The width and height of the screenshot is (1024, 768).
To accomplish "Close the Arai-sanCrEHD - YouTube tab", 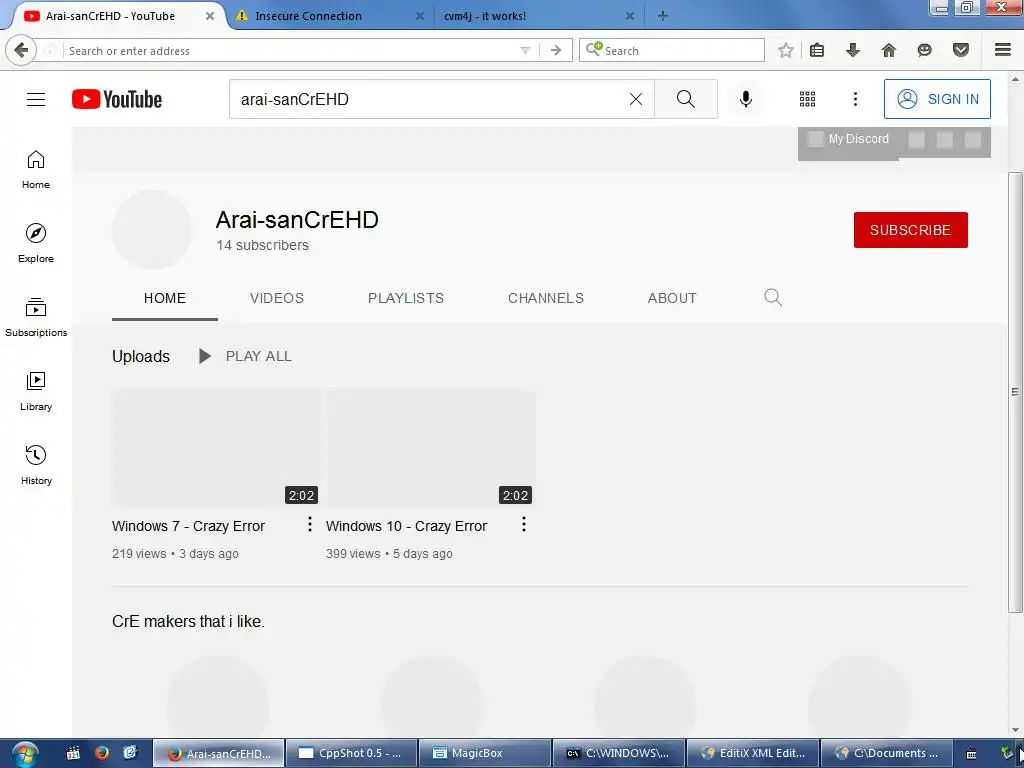I will point(210,16).
